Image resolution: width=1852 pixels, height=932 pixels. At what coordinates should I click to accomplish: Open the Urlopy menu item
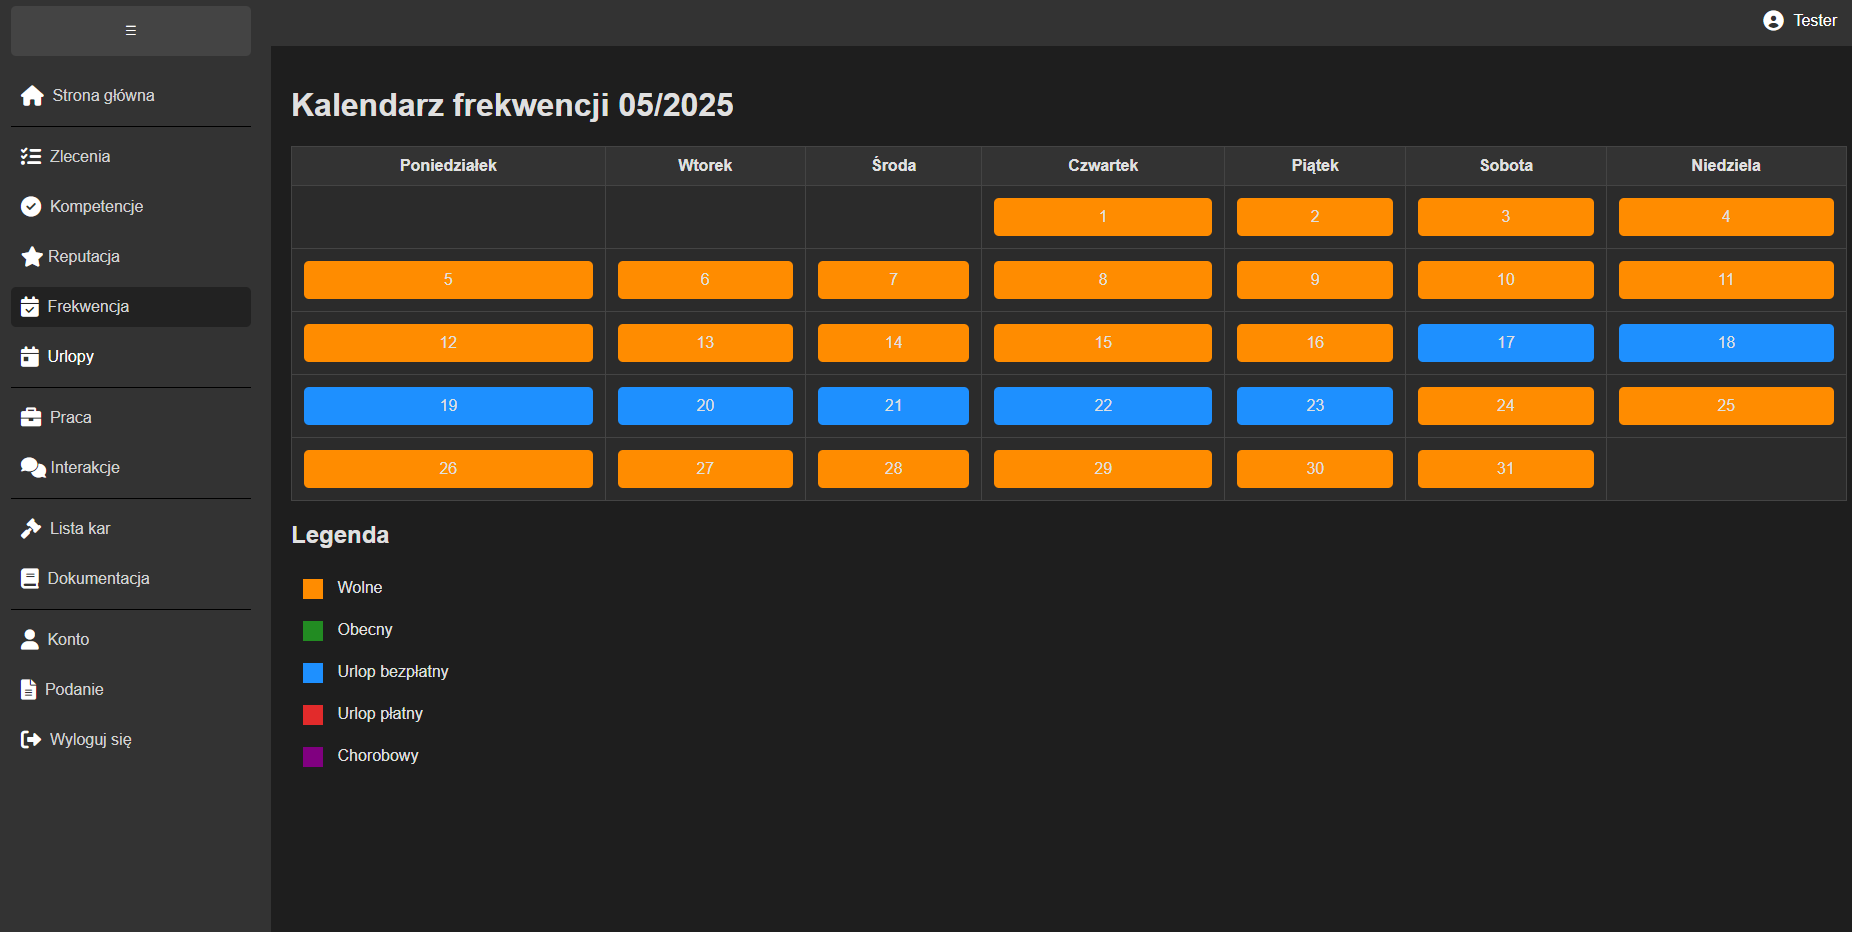70,357
